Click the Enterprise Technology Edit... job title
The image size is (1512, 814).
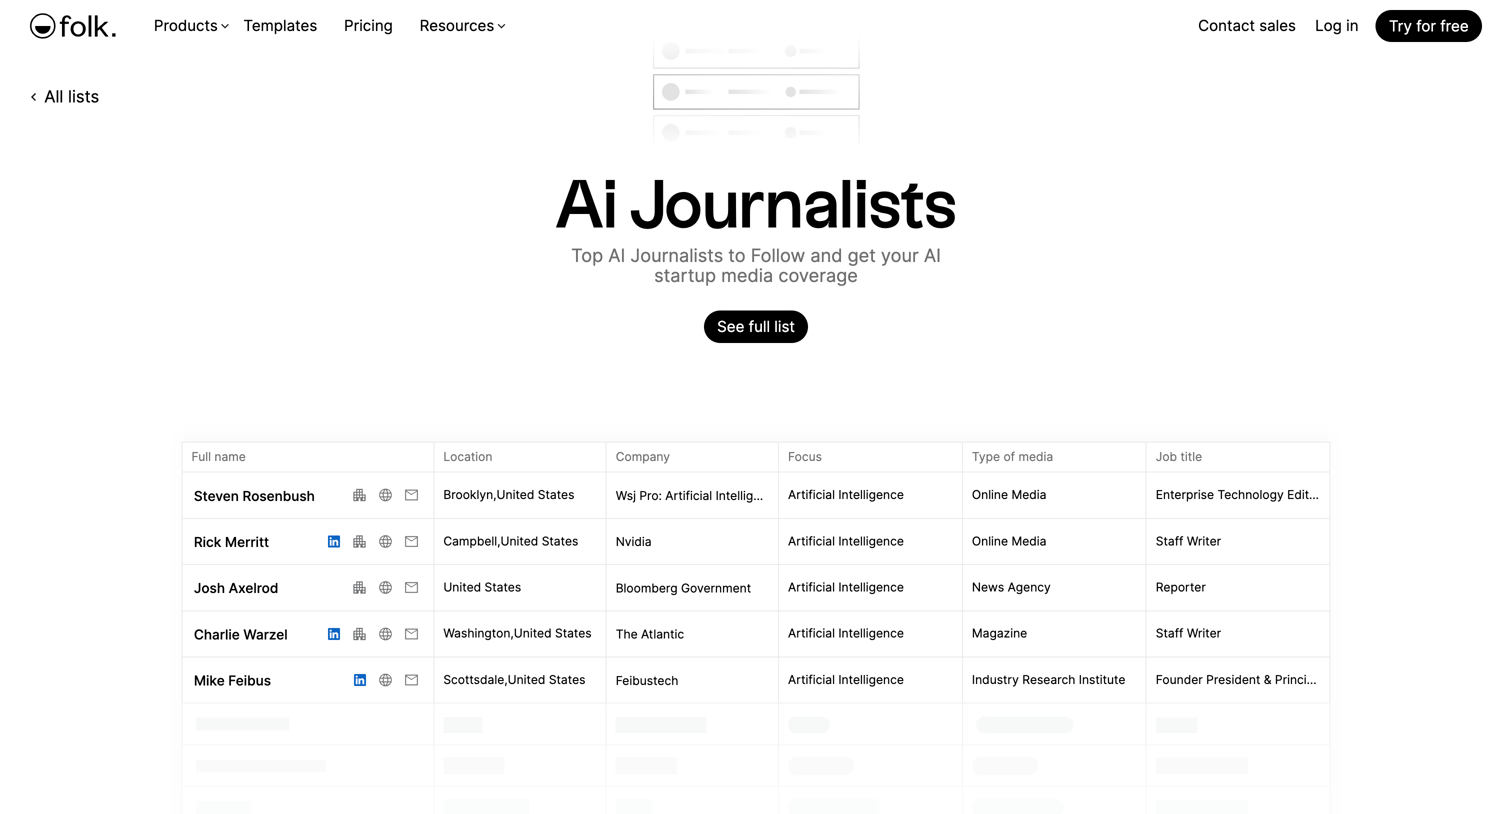click(1237, 495)
